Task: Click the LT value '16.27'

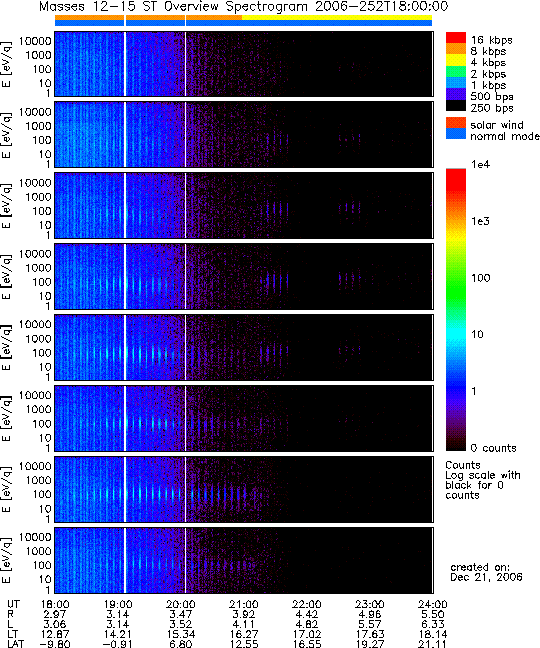Action: point(244,634)
